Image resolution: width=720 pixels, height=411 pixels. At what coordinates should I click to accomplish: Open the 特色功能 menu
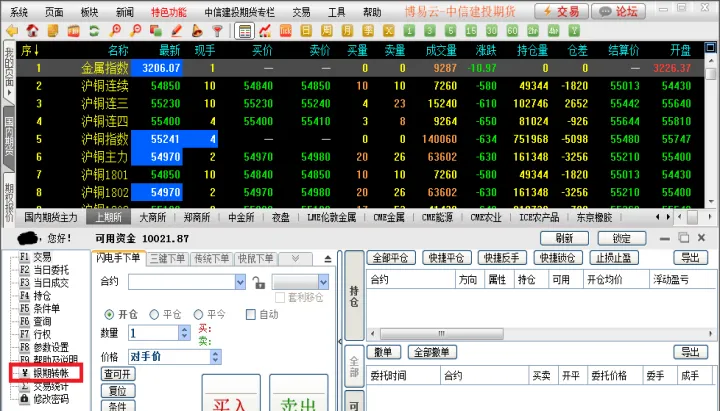pyautogui.click(x=169, y=11)
